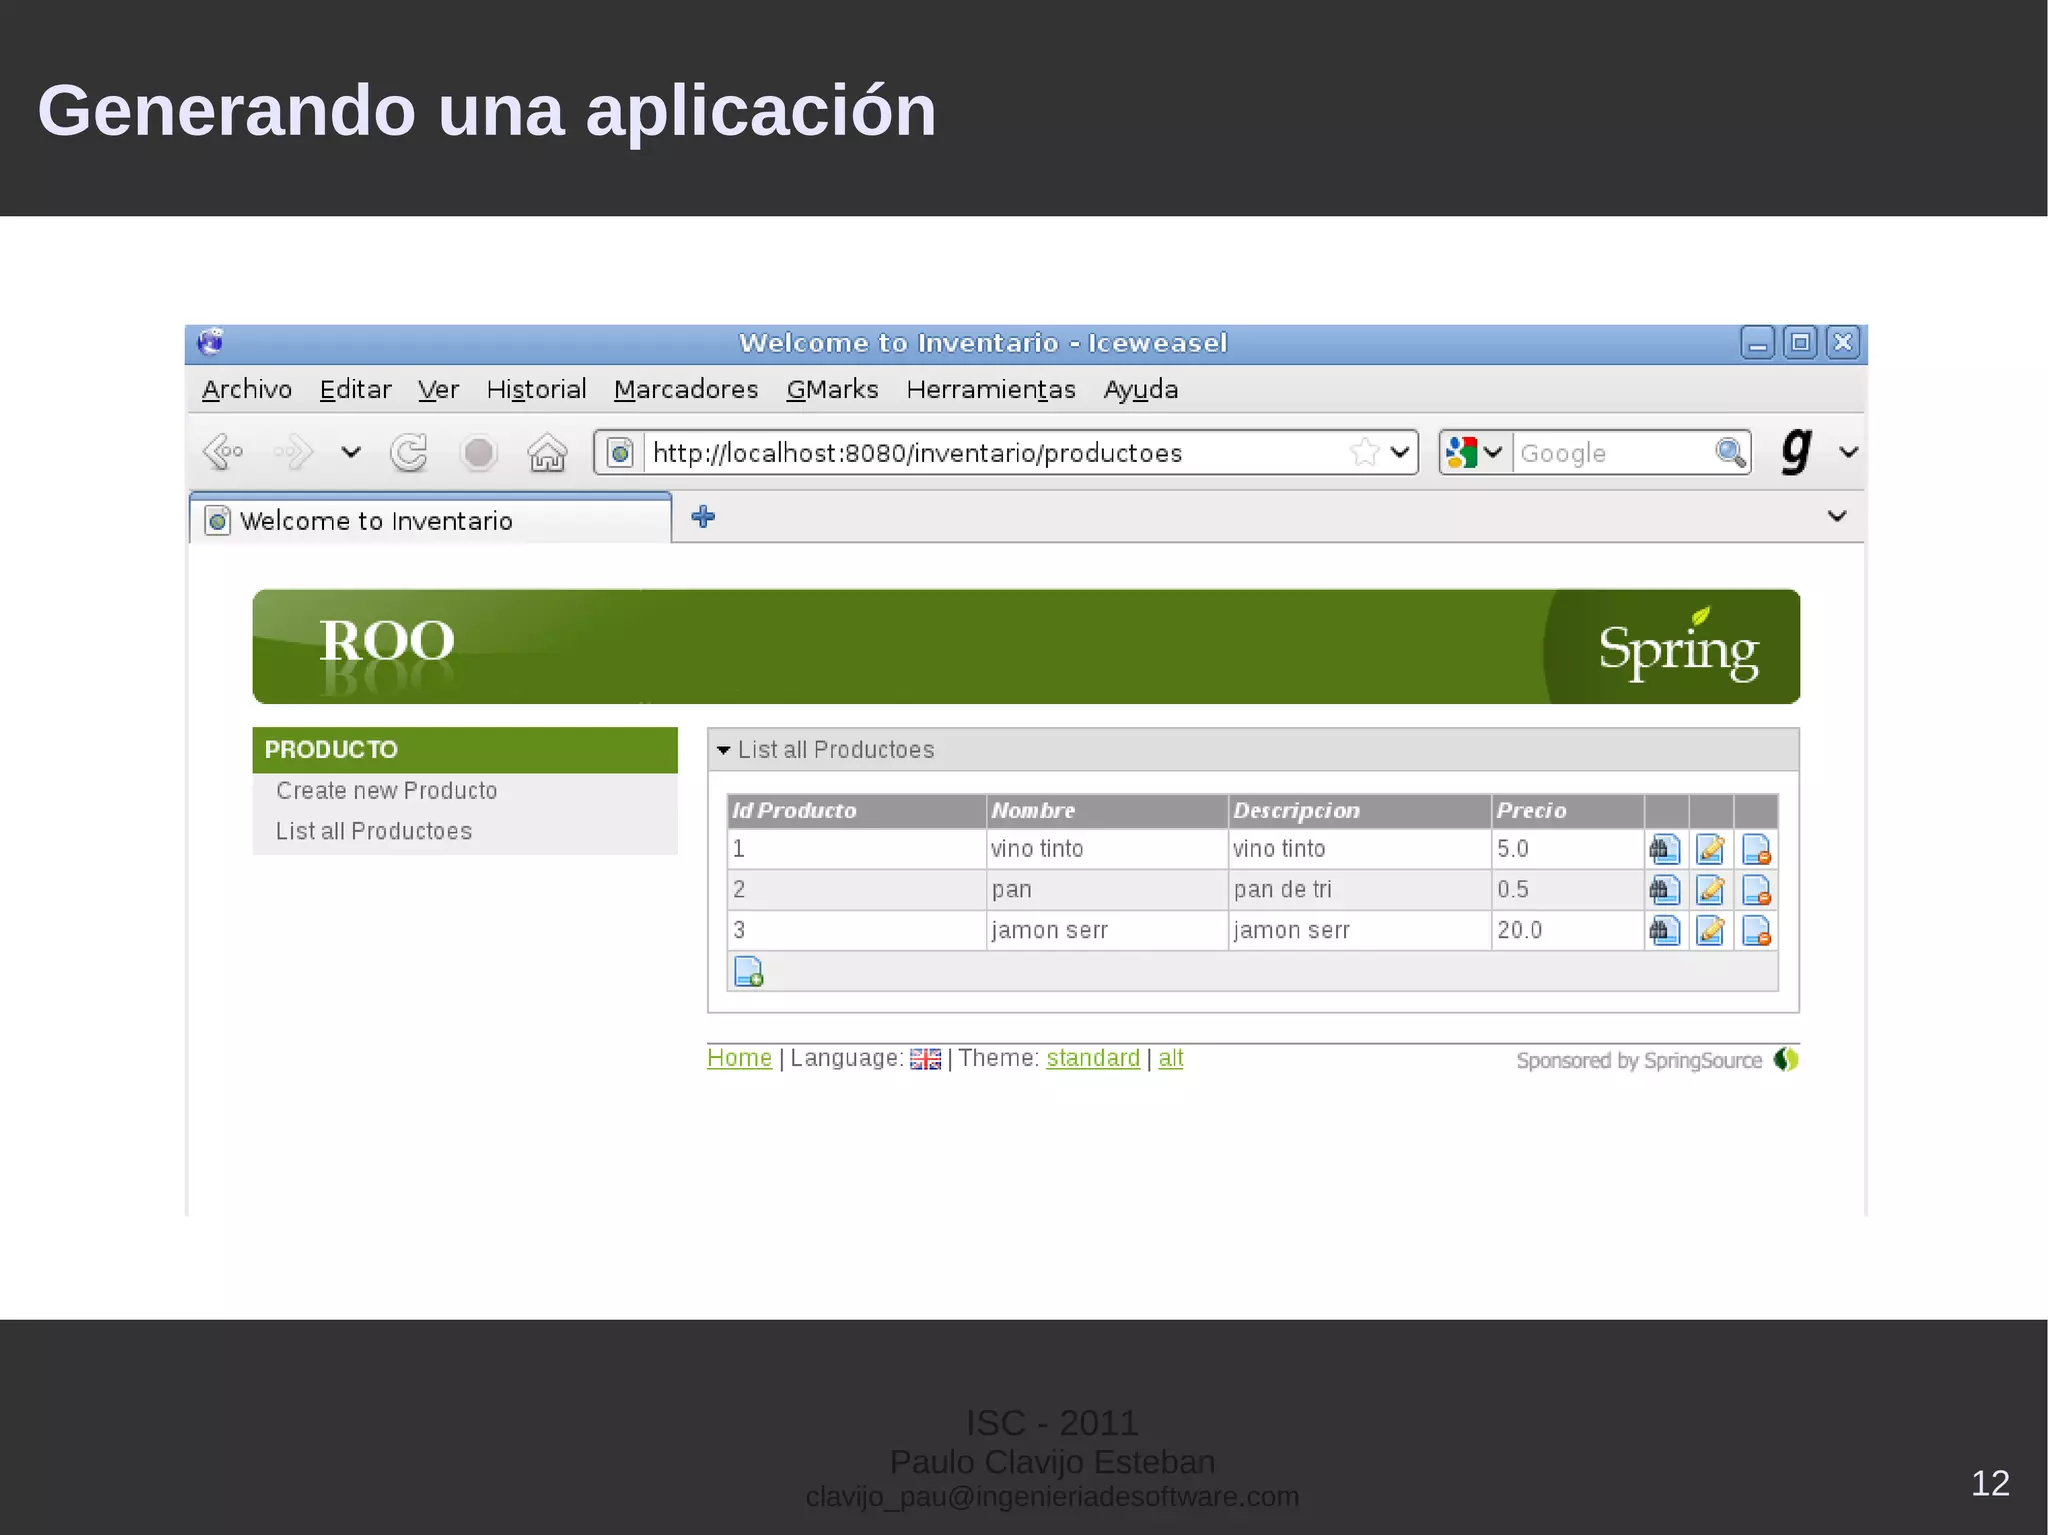Click the Google search input box

coord(1612,453)
